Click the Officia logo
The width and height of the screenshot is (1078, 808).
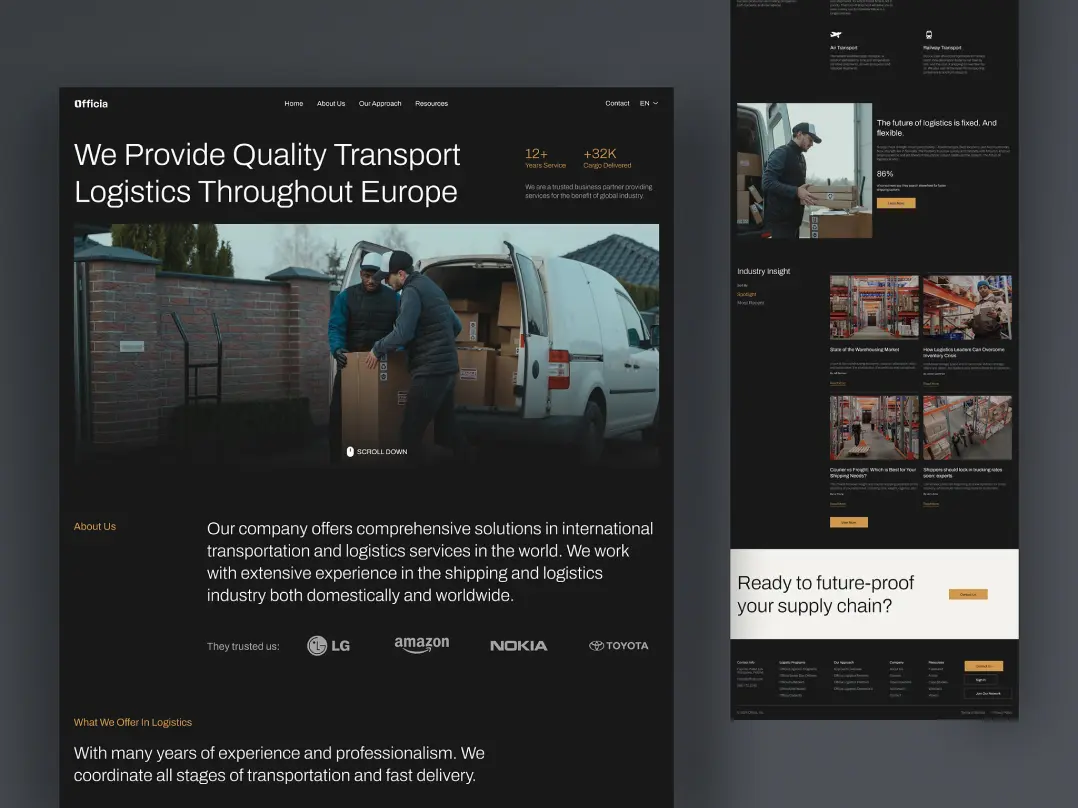click(91, 104)
